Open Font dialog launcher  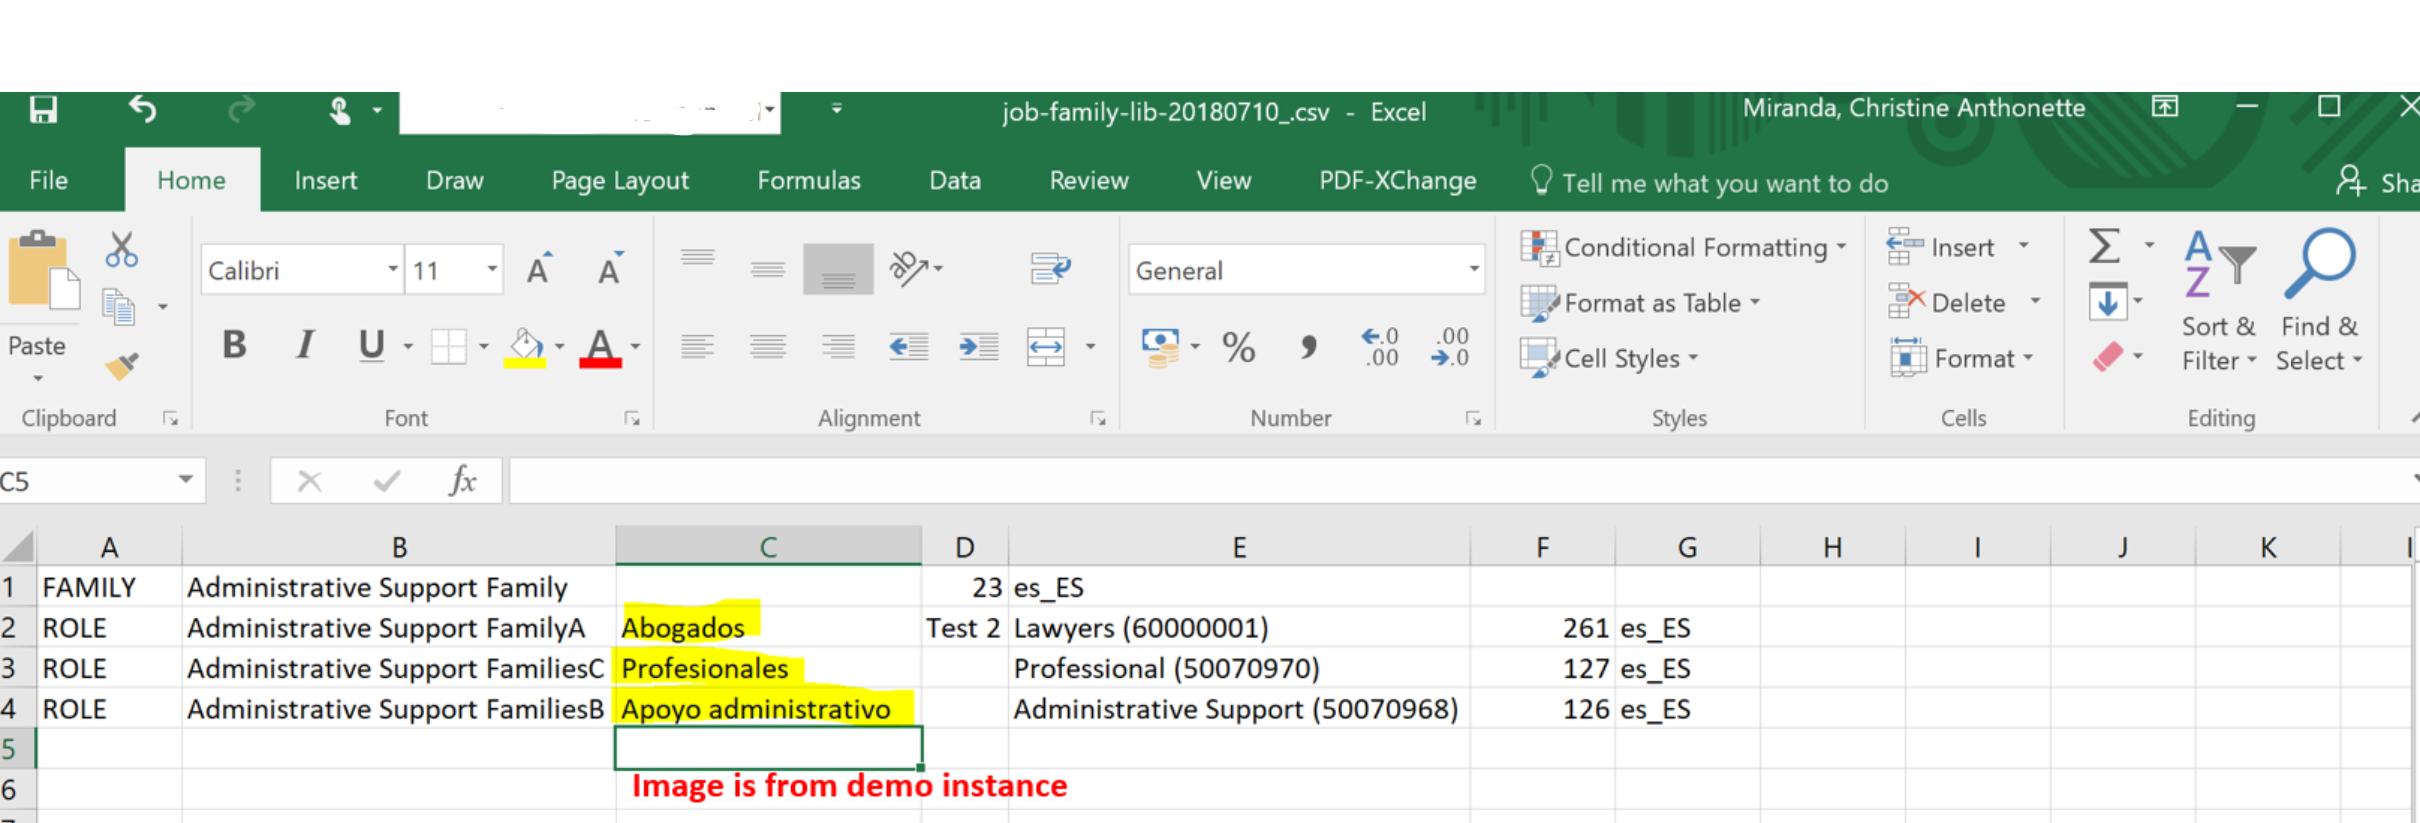(632, 419)
